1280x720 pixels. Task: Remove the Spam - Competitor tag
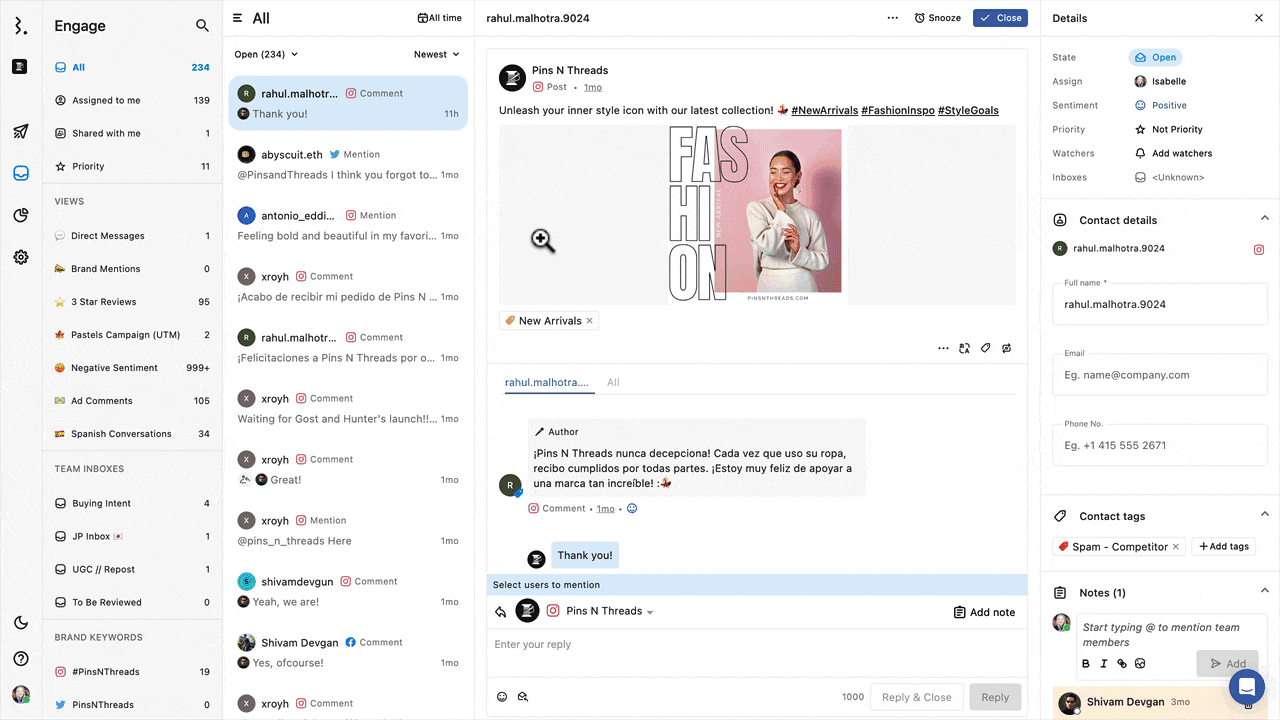(1176, 547)
